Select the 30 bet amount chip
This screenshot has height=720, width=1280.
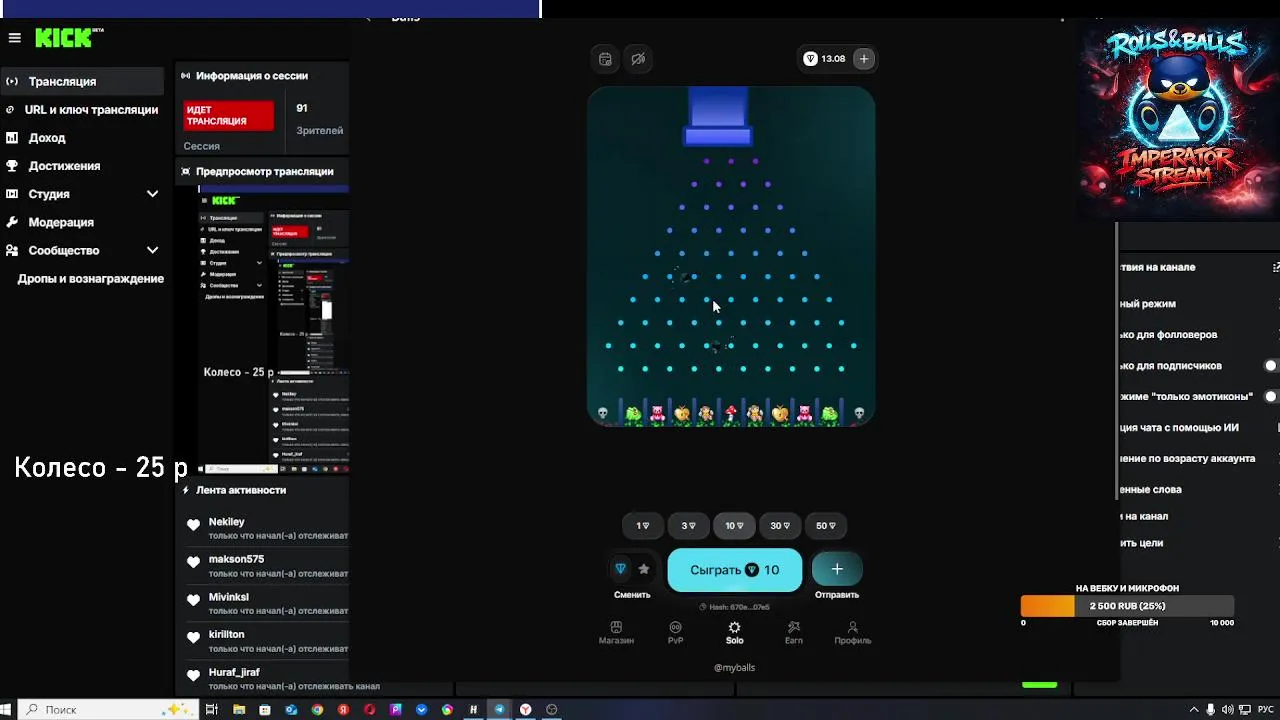tap(780, 526)
